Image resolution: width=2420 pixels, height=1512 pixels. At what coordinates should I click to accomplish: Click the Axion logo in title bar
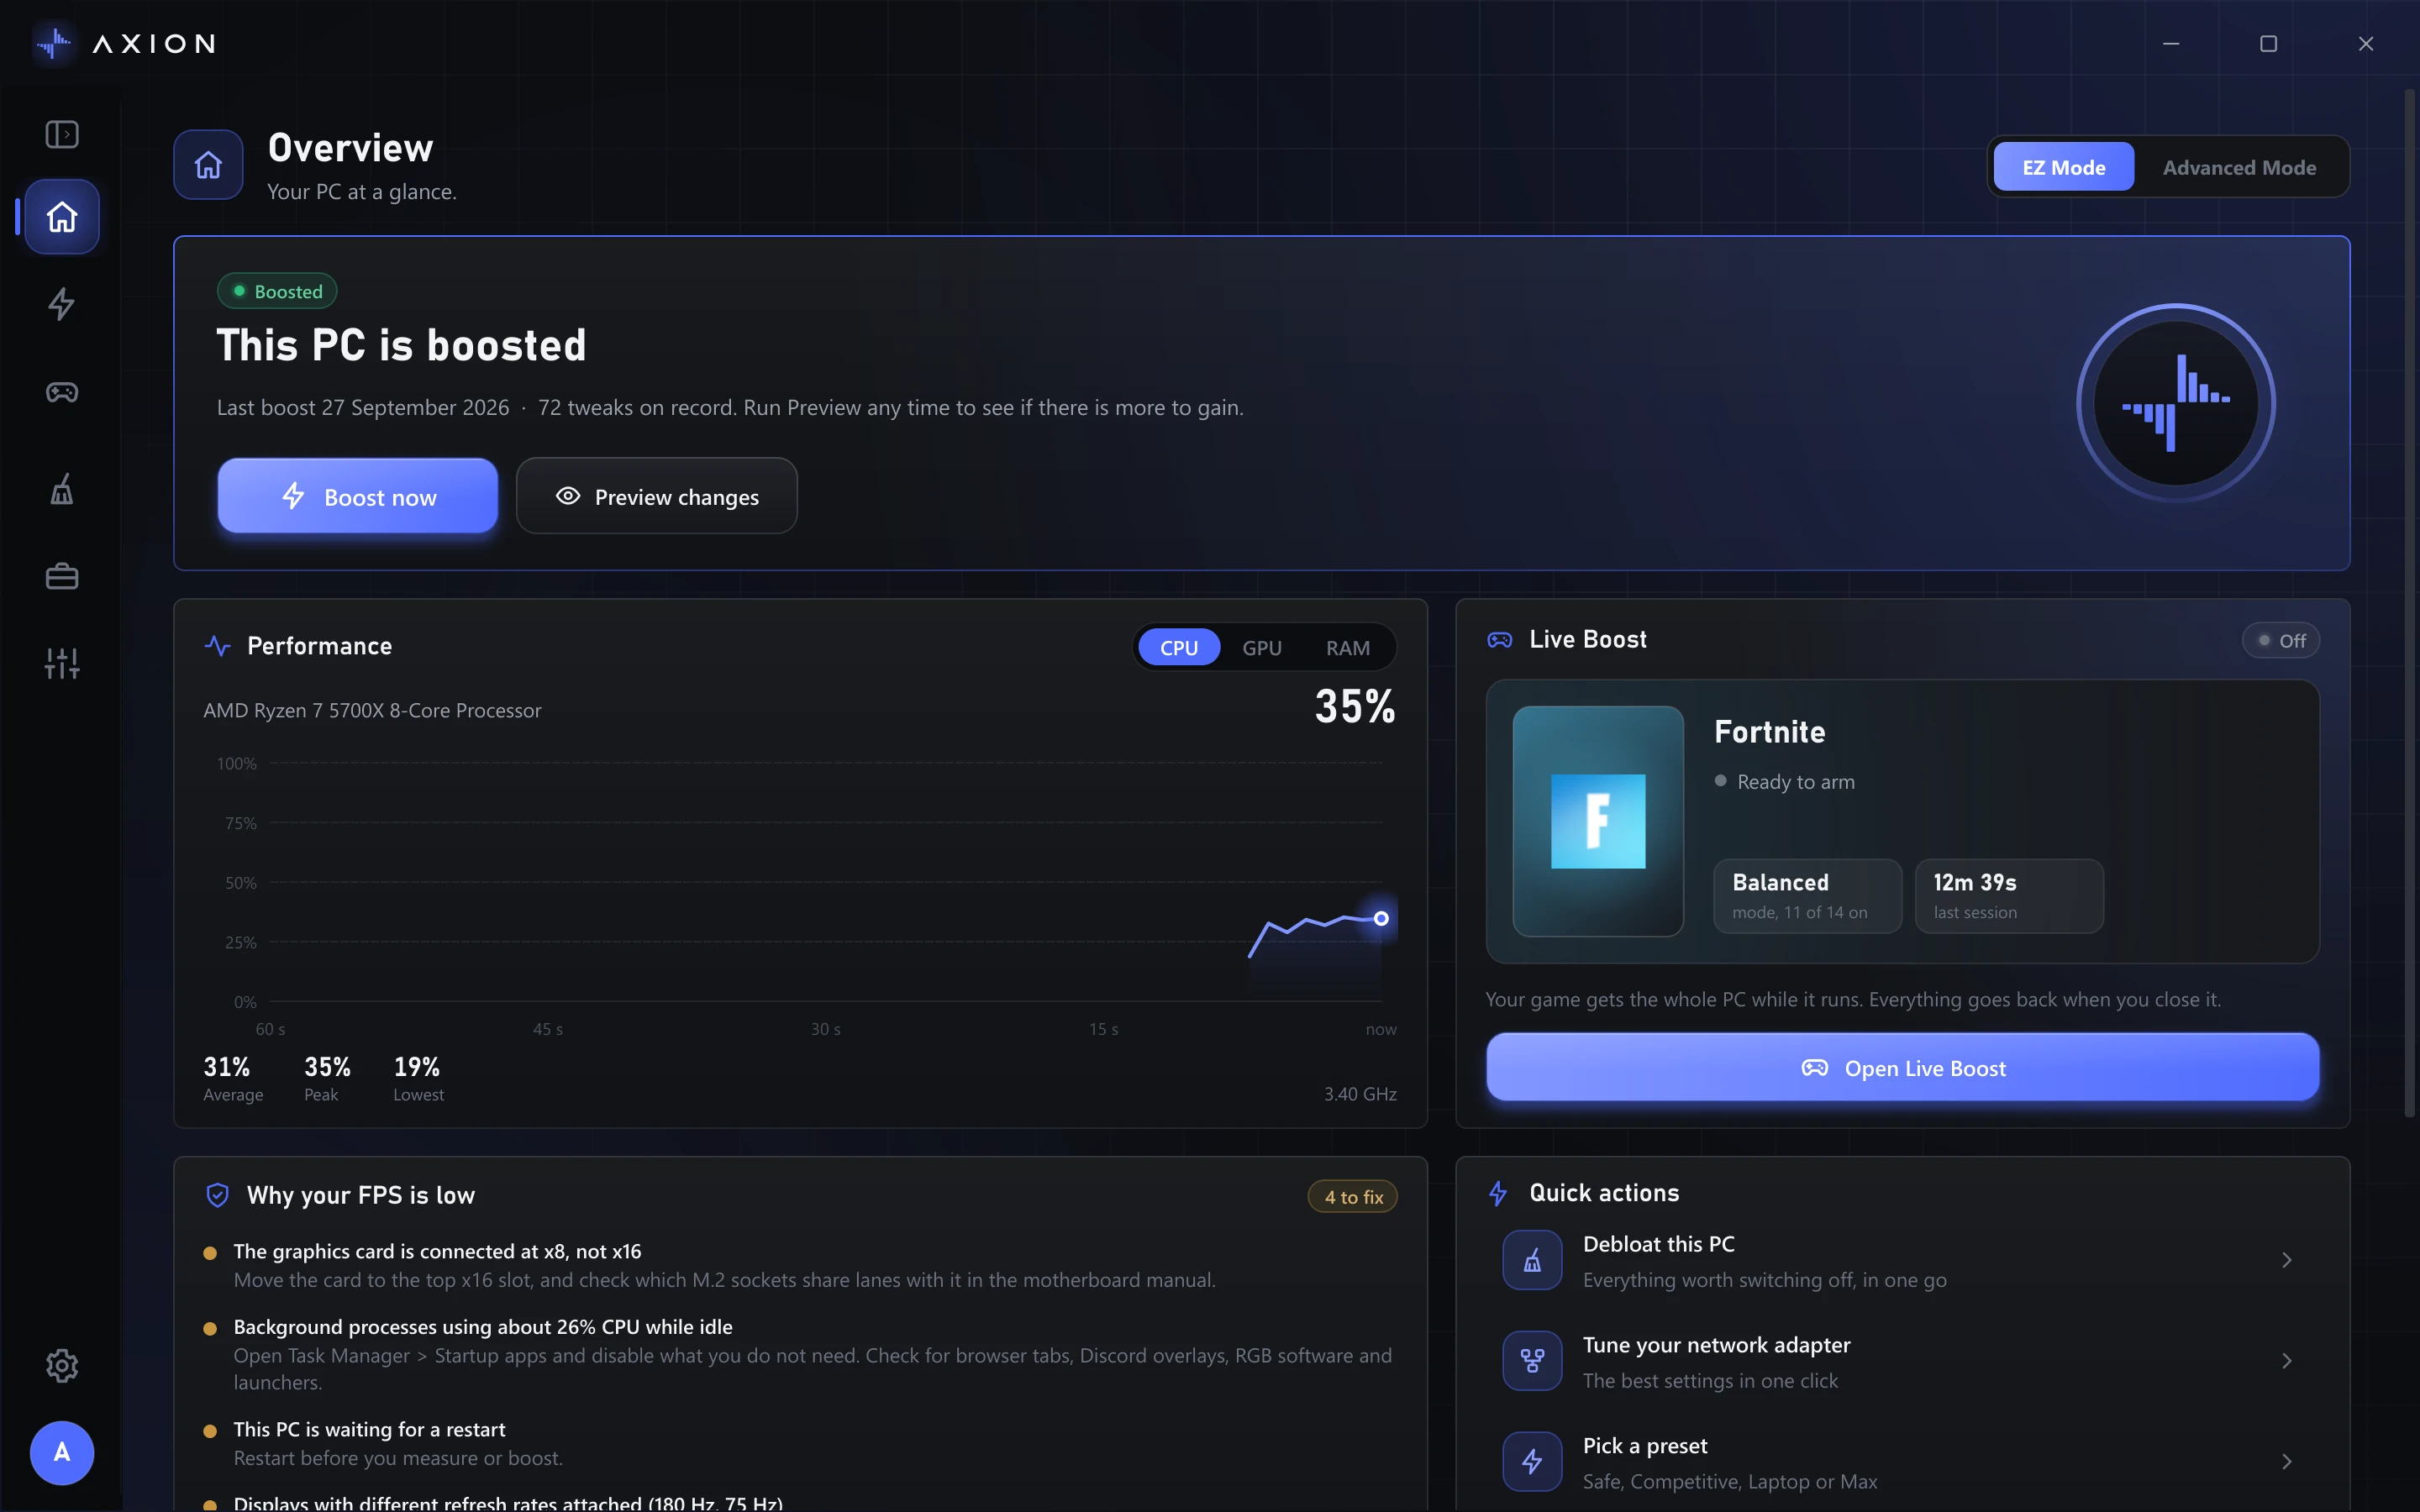tap(53, 43)
